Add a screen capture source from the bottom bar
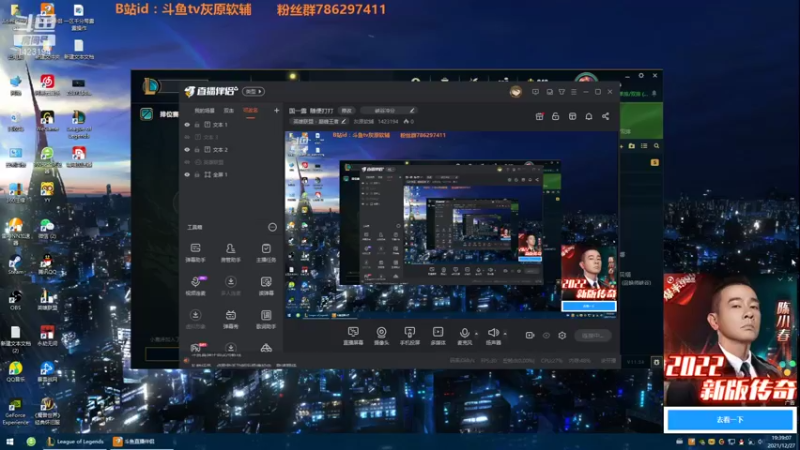Image resolution: width=800 pixels, height=450 pixels. coord(353,336)
